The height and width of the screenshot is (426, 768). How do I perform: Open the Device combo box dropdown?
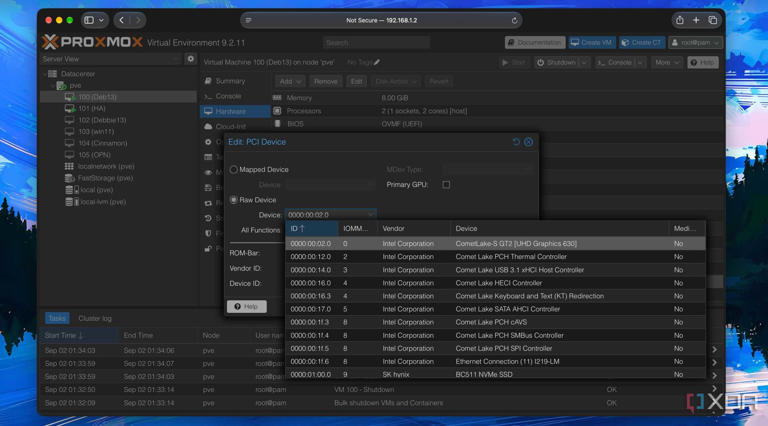point(371,215)
